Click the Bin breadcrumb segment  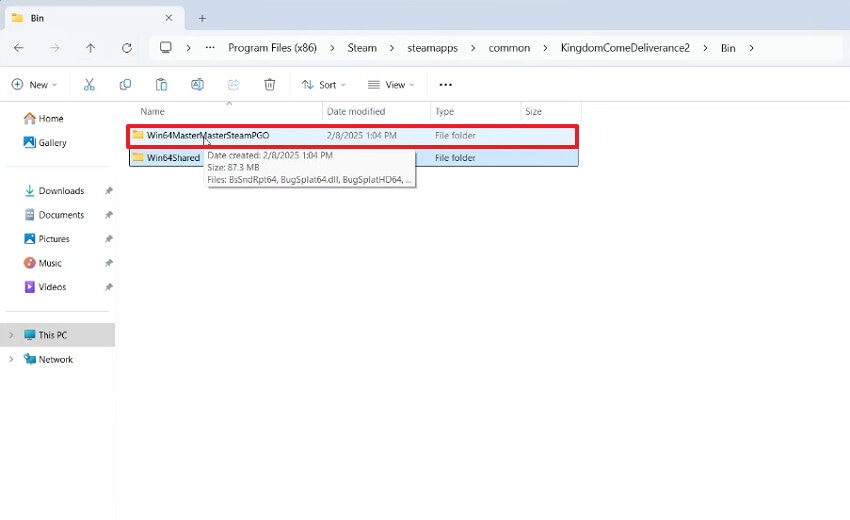[x=728, y=48]
